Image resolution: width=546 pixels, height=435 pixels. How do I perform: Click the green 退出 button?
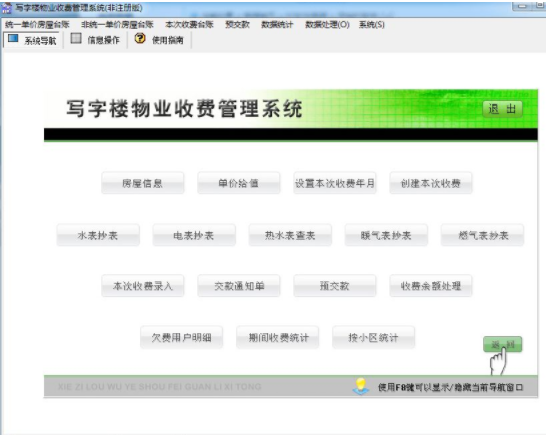(x=502, y=109)
